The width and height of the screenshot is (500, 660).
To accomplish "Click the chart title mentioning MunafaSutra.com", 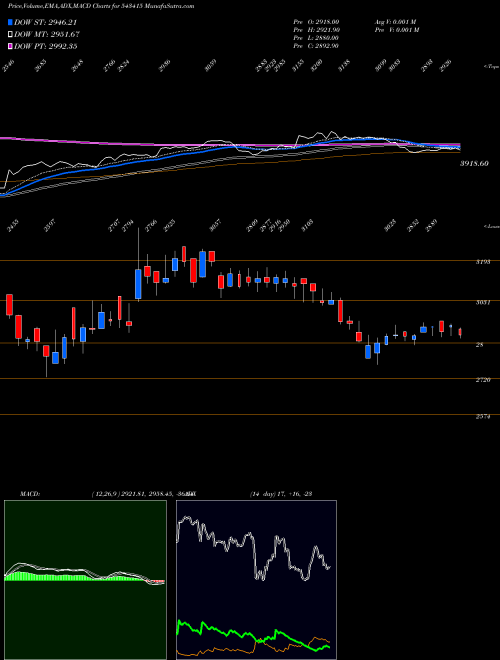I will click(x=101, y=6).
